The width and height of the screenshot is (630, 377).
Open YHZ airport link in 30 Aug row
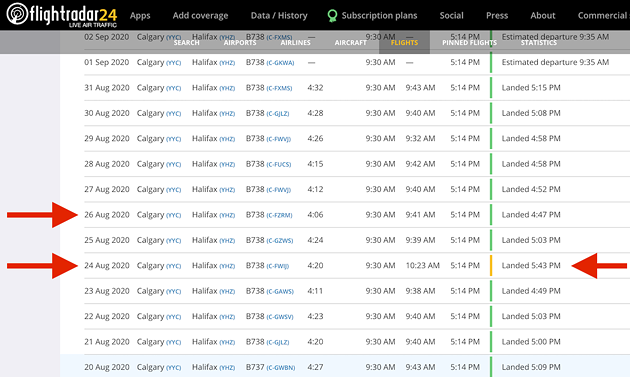(x=227, y=114)
